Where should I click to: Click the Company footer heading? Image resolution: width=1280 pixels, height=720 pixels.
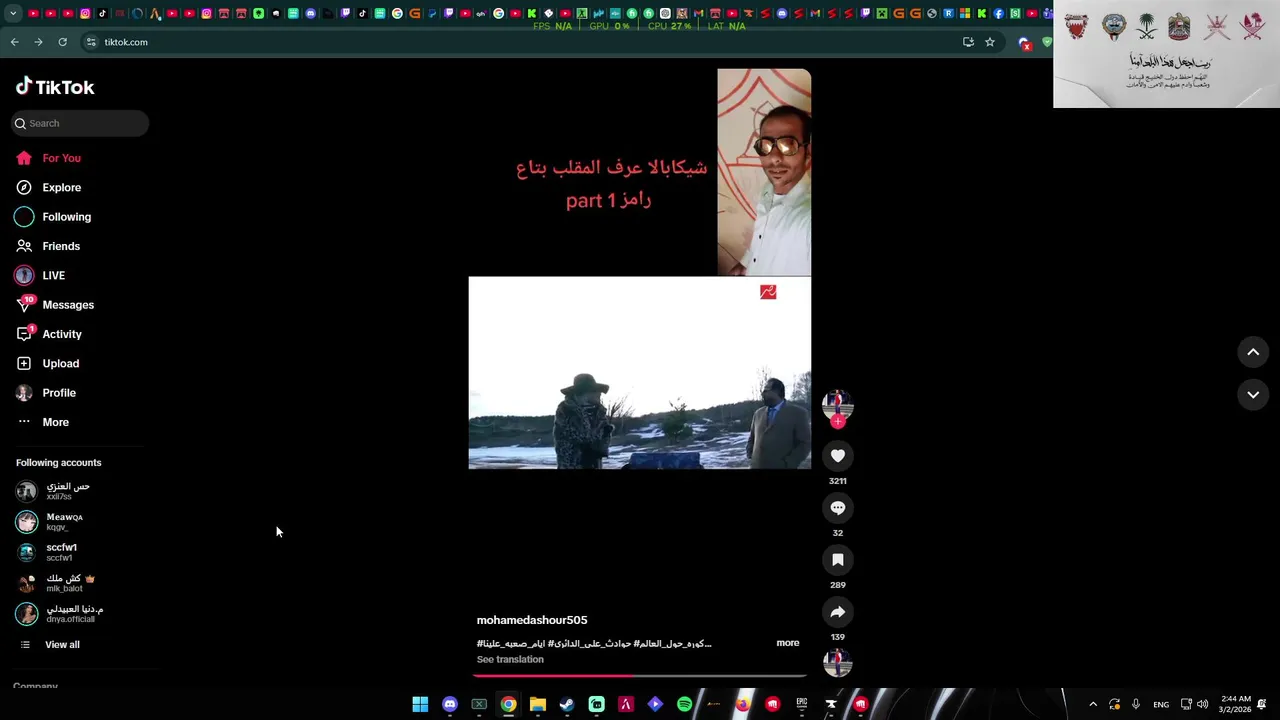[x=35, y=686]
